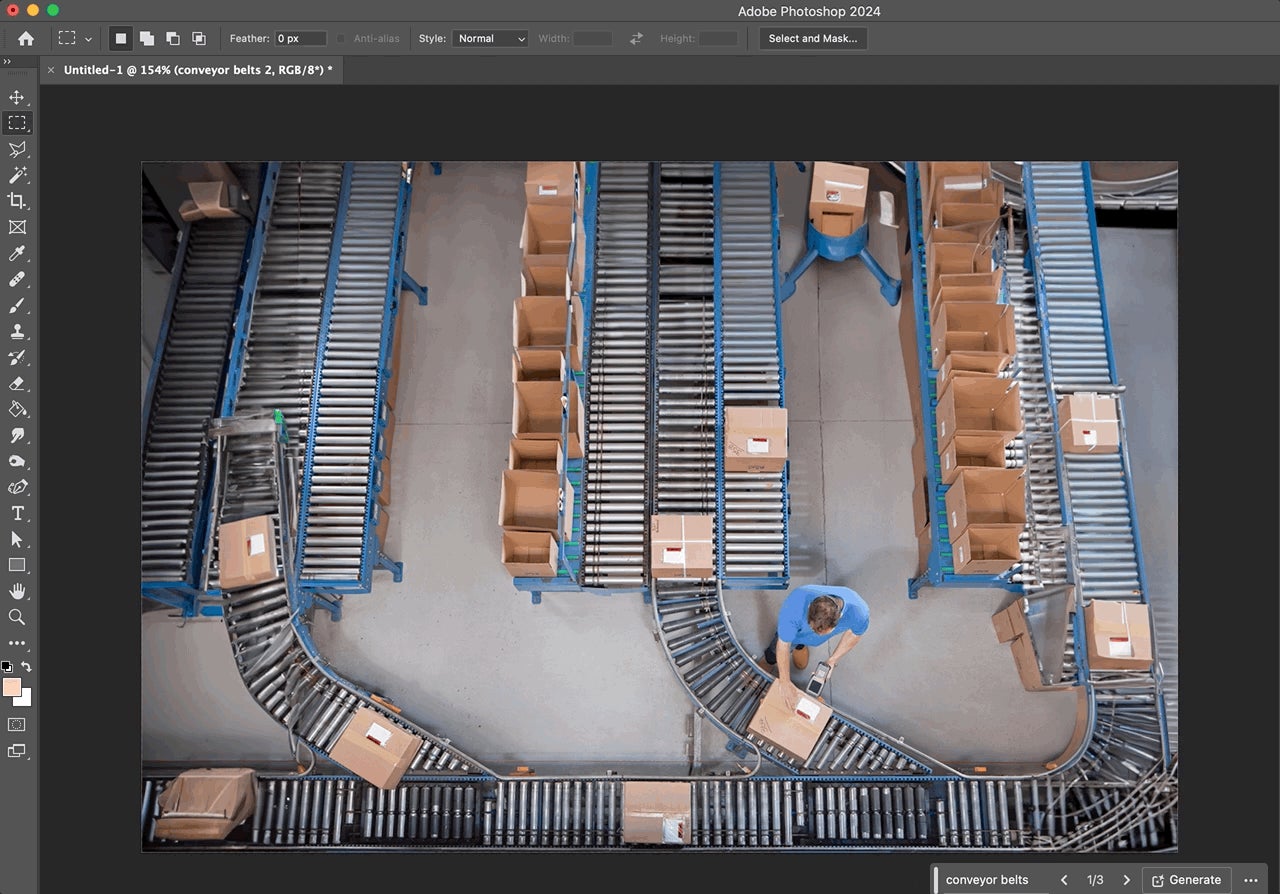
Task: Select the Move tool
Action: (x=17, y=97)
